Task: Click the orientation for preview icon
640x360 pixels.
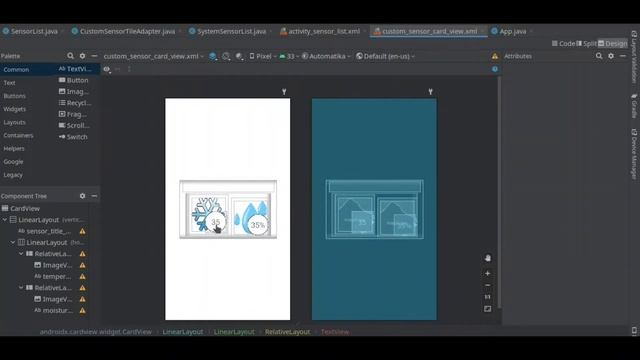Action: pos(226,56)
